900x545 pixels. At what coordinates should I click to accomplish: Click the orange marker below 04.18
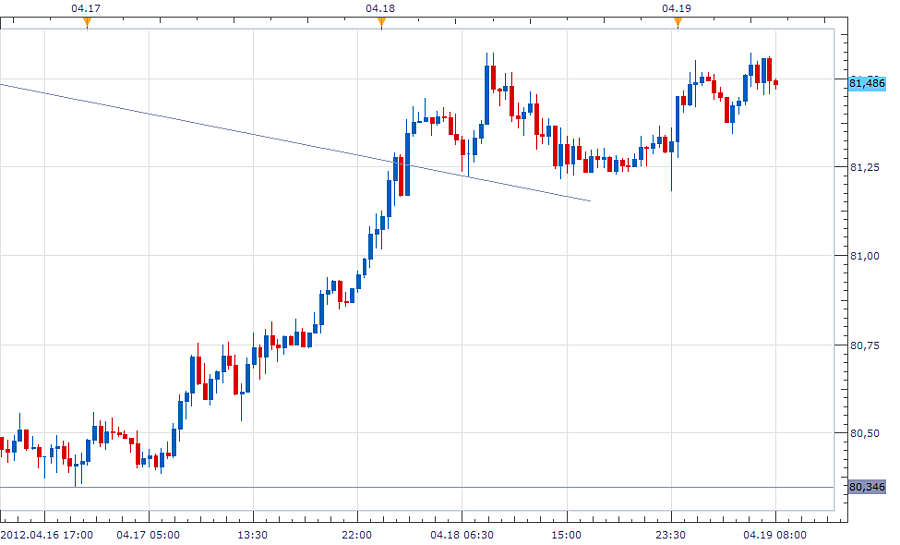[x=381, y=24]
